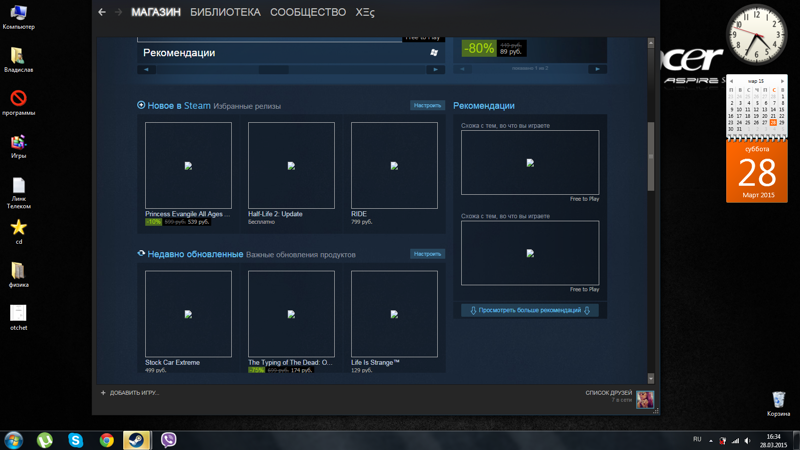This screenshot has width=800, height=450.
Task: Go forward with the Steam forward arrow
Action: [118, 12]
